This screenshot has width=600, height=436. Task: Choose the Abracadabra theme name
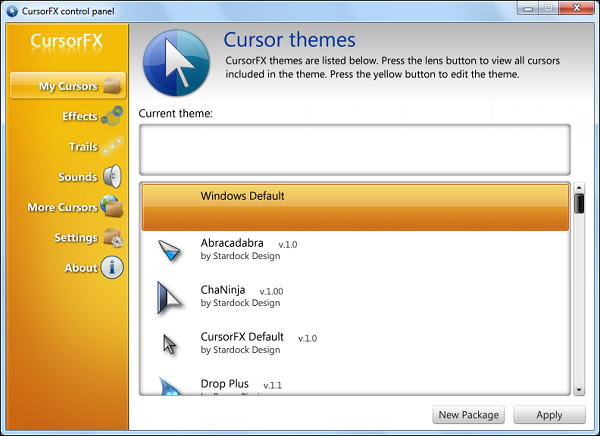pos(232,243)
